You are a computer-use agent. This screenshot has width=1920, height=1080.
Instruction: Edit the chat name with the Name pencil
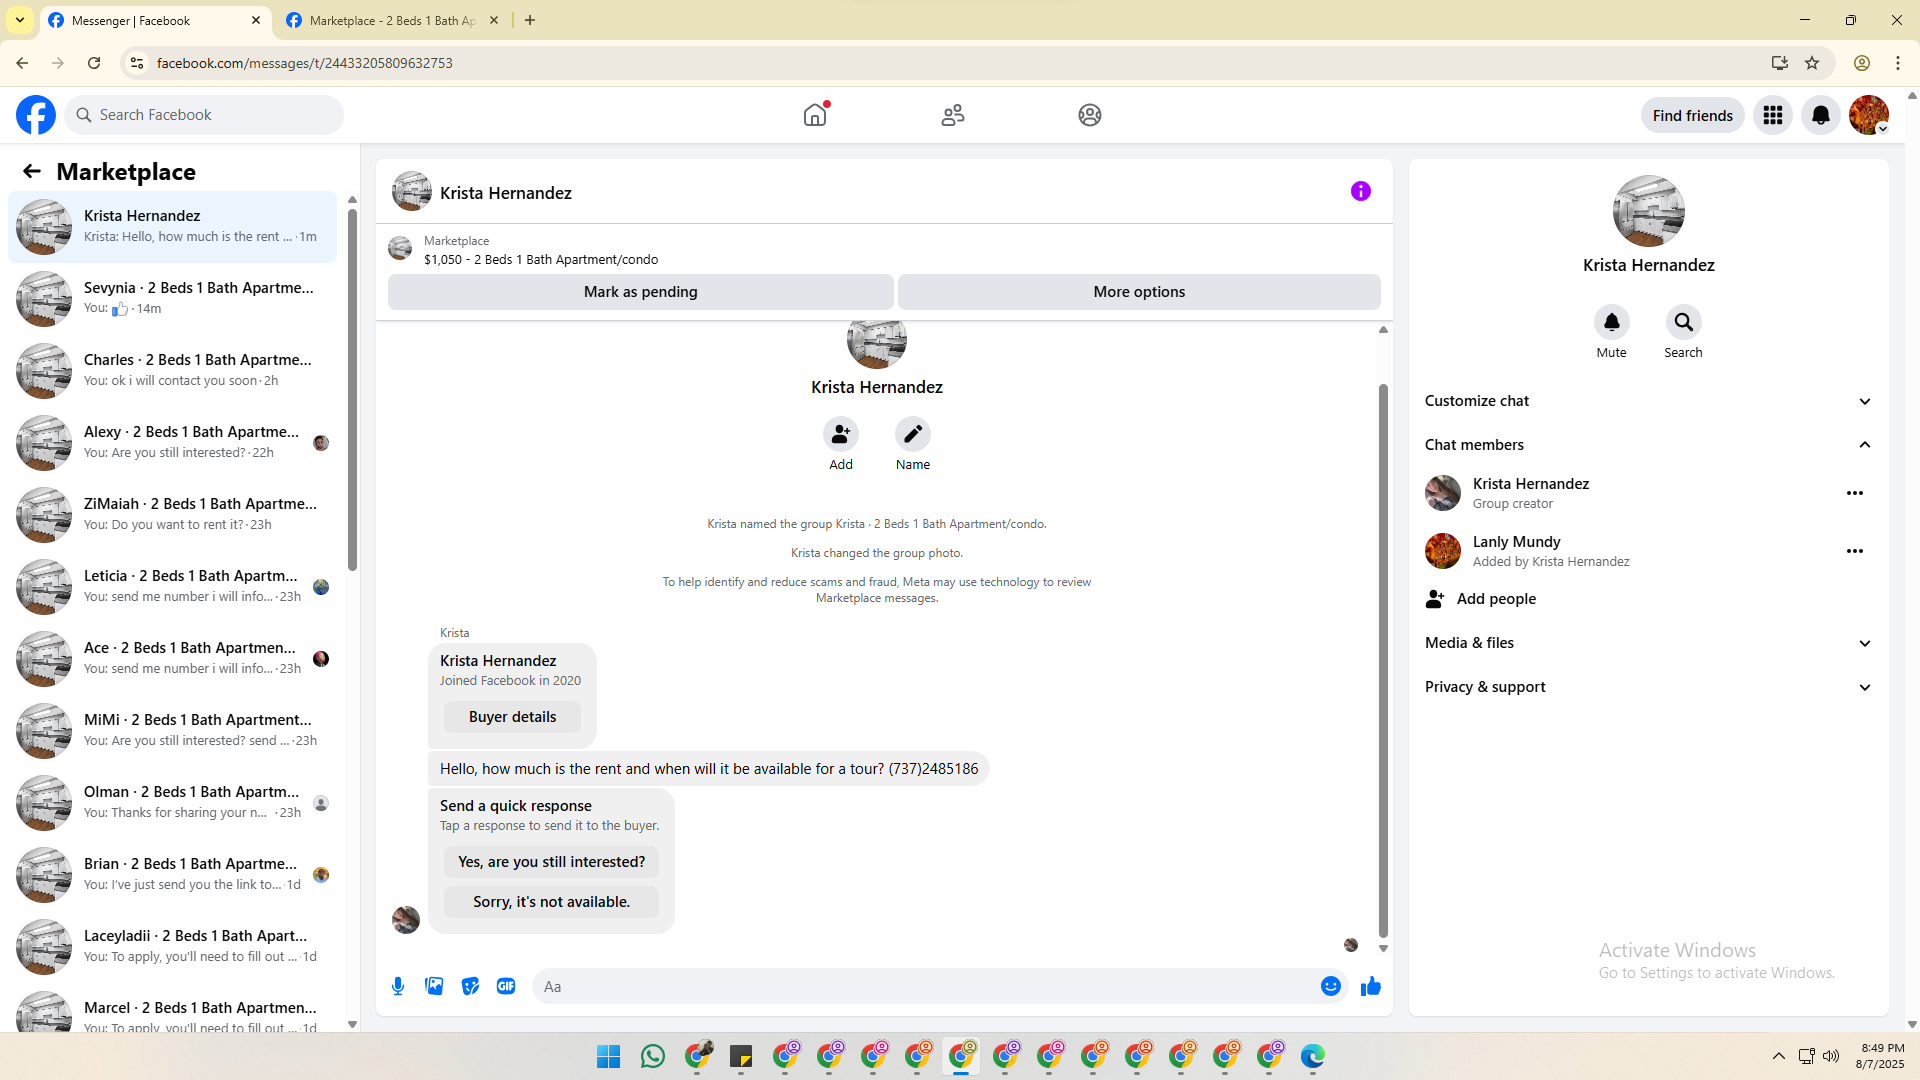(x=913, y=434)
